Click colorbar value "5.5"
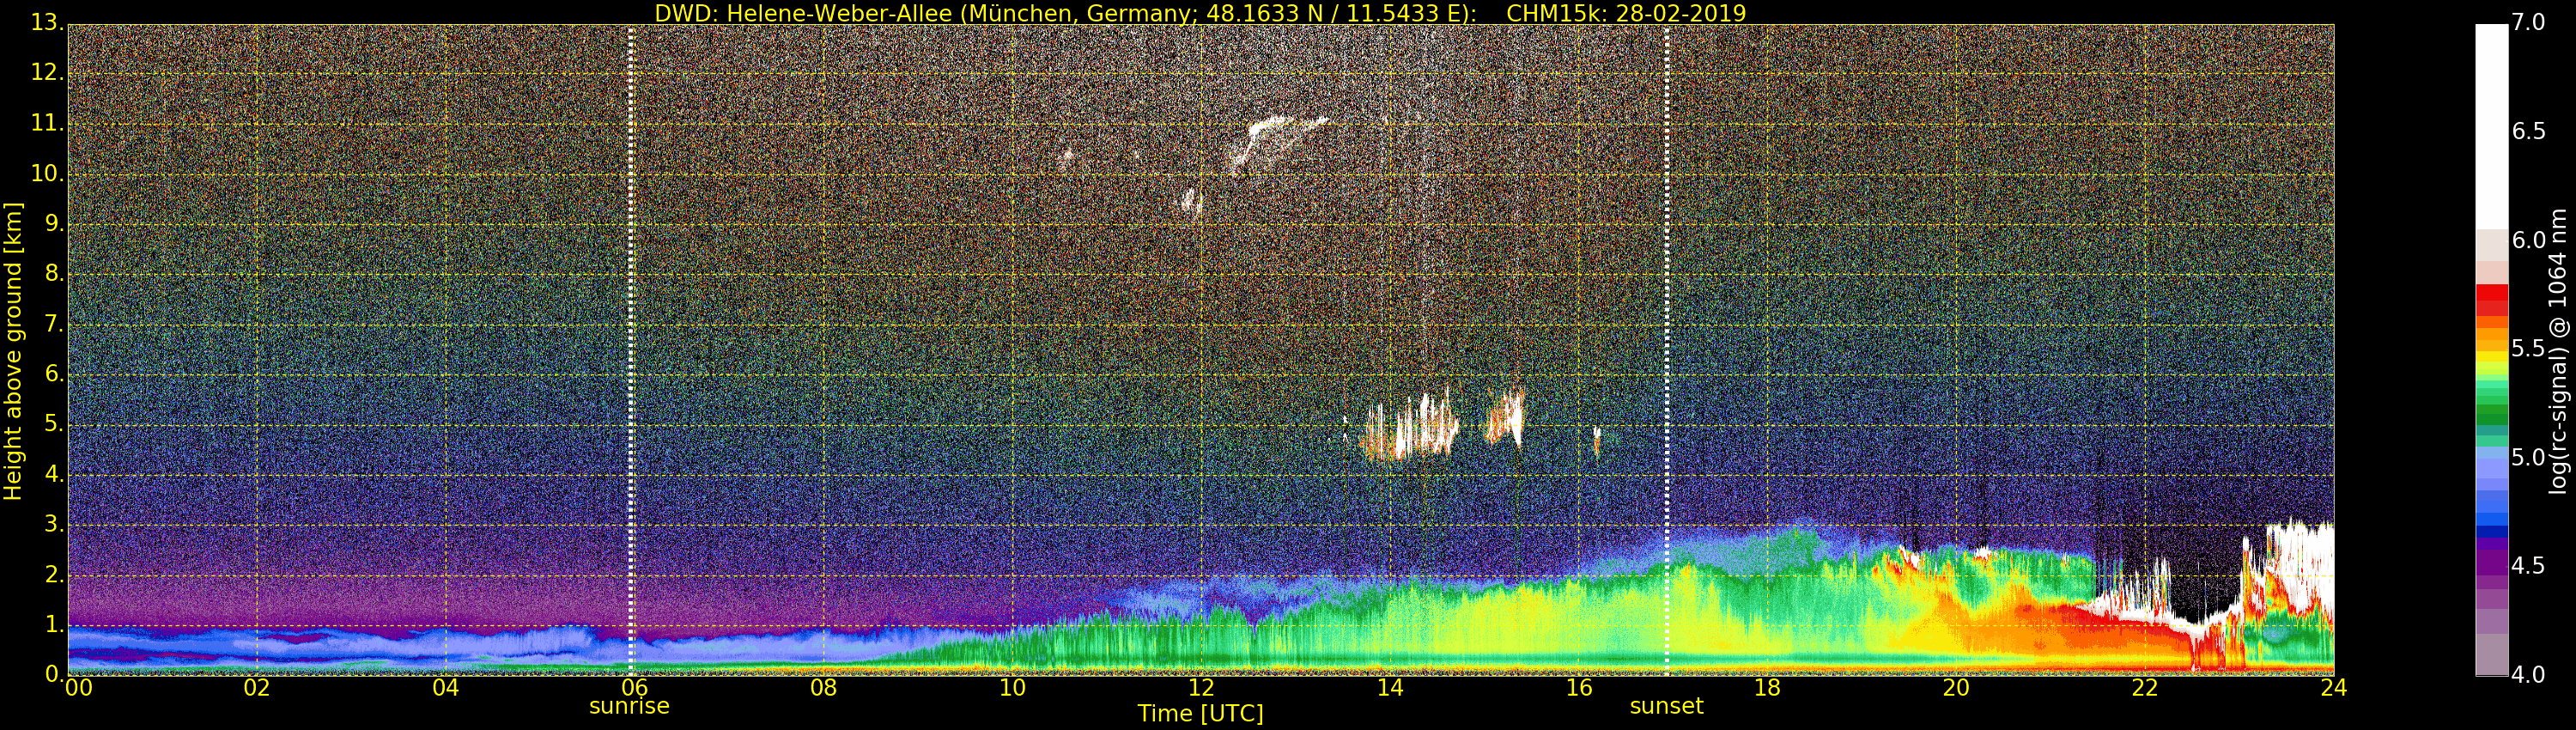The height and width of the screenshot is (730, 2576). [x=2528, y=349]
